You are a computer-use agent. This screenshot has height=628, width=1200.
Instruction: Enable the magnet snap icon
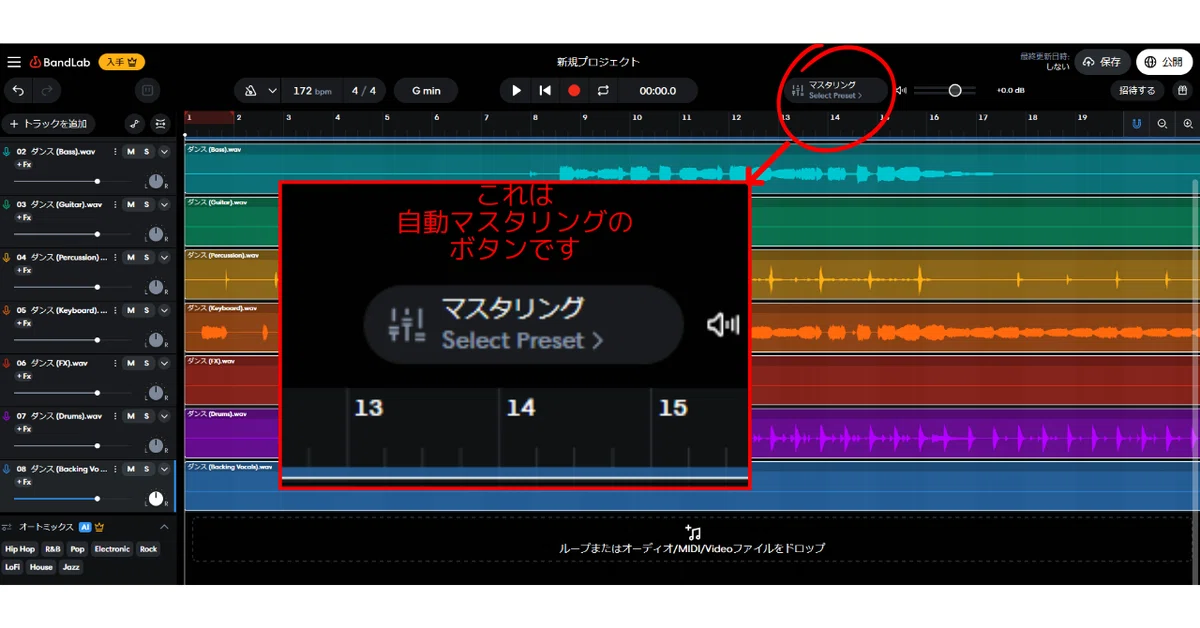1136,124
